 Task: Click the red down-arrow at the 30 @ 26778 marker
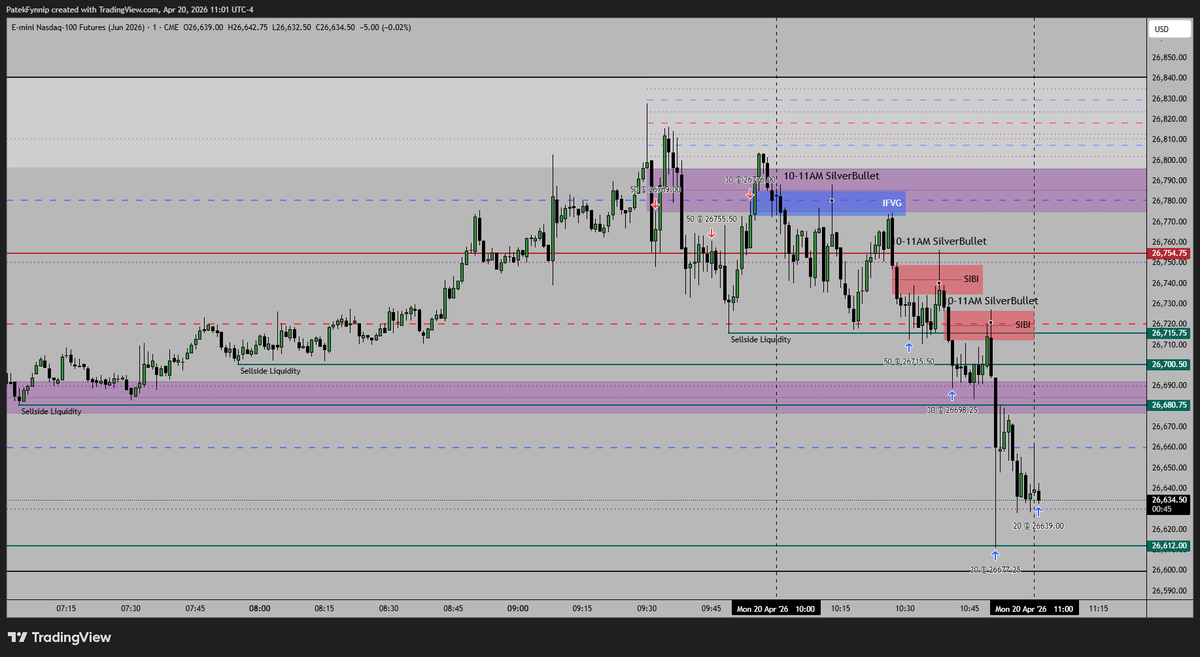tap(752, 193)
